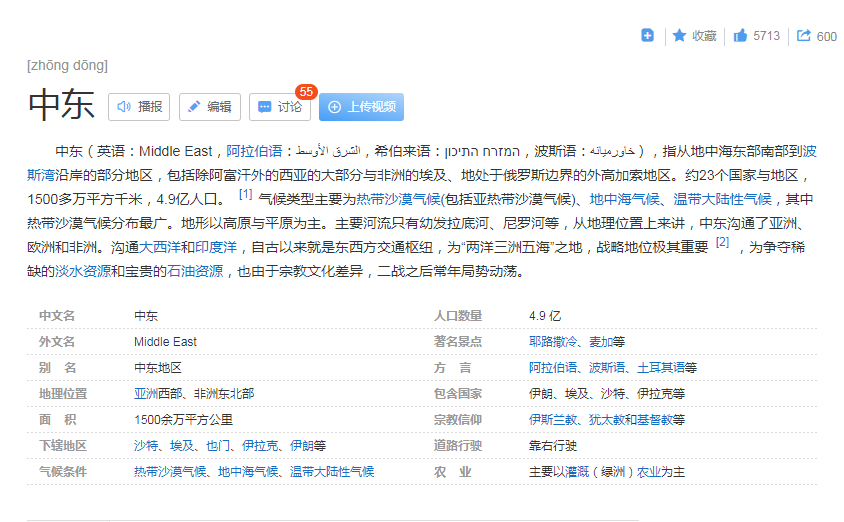The image size is (844, 522).
Task: Open the 讨论 discussion button
Action: (280, 107)
